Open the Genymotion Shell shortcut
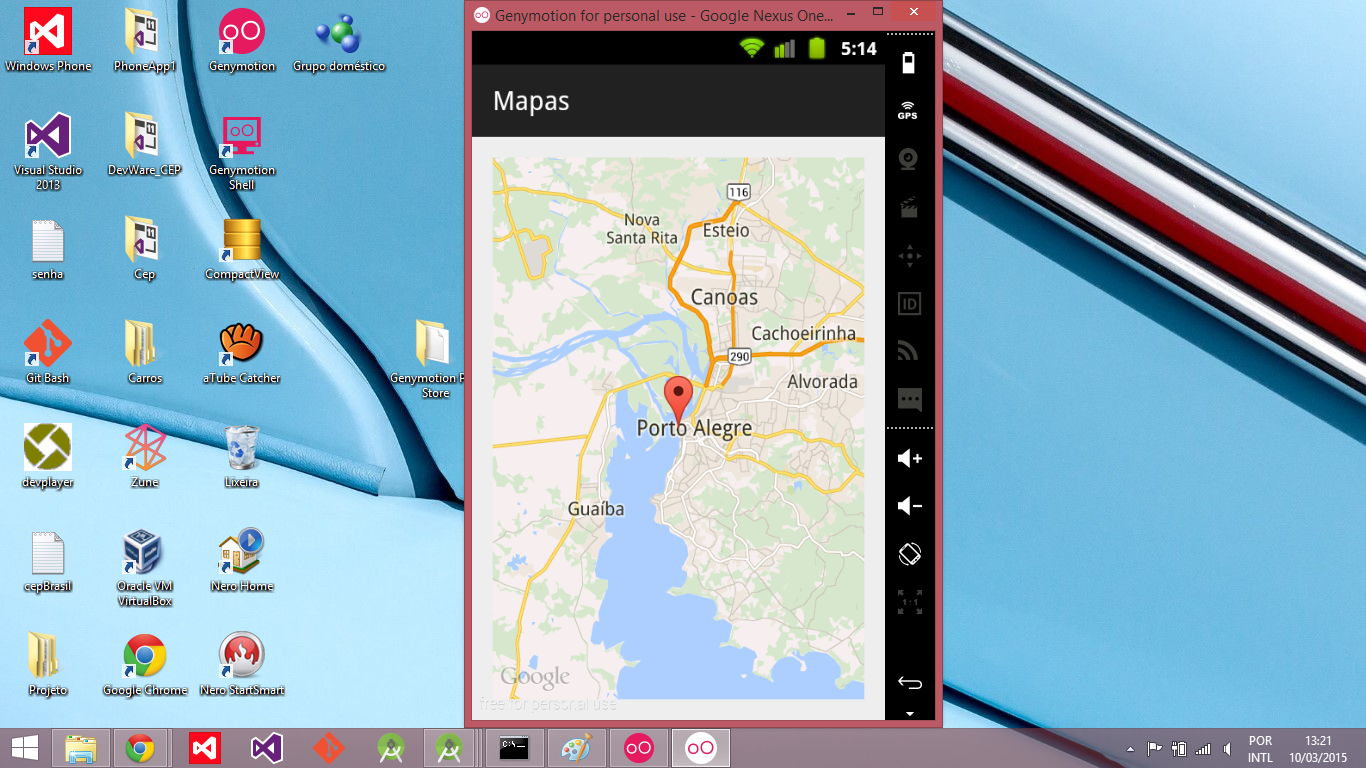1366x768 pixels. point(241,137)
